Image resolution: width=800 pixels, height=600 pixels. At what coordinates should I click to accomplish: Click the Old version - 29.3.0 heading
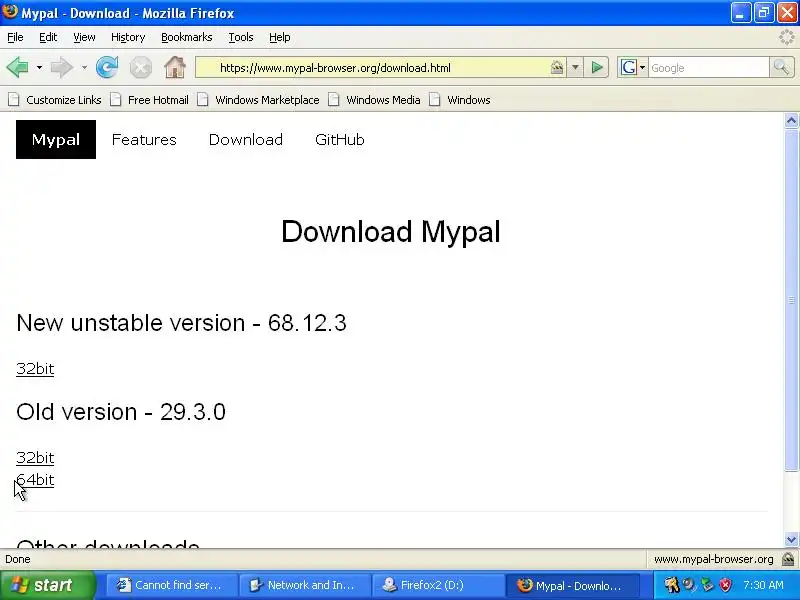pos(121,412)
